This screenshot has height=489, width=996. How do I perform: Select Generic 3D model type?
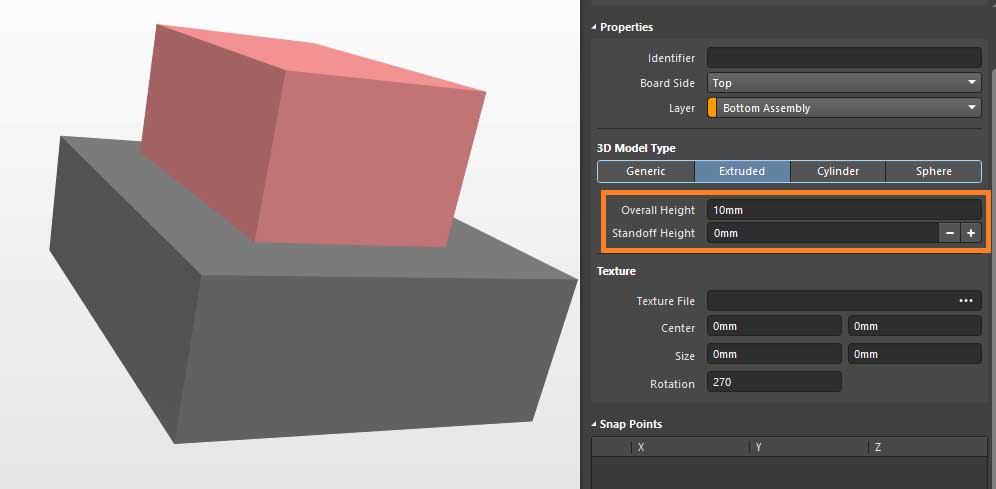[646, 171]
